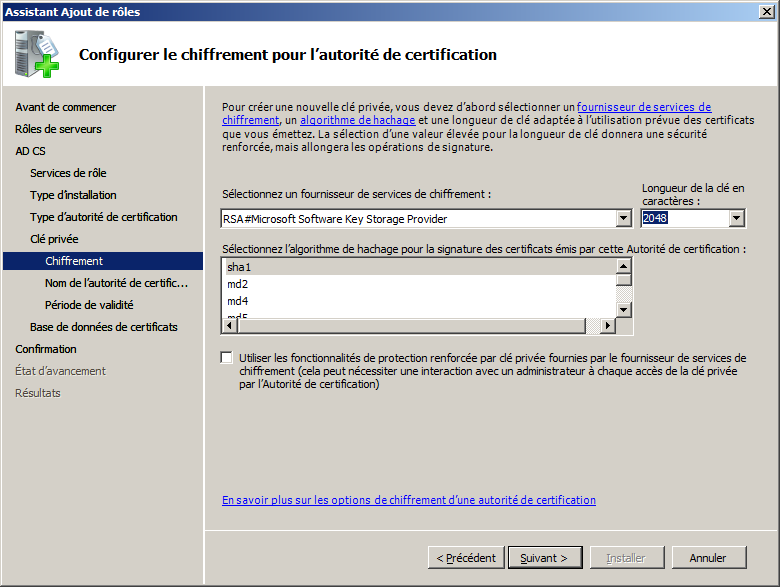The width and height of the screenshot is (780, 587).
Task: Go to Avant de commencer step
Action: (x=65, y=107)
